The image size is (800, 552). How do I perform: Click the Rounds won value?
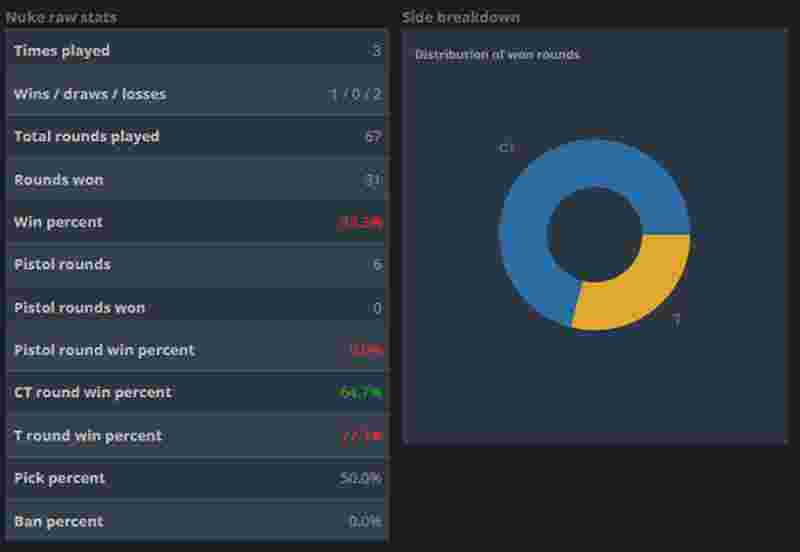tap(373, 180)
